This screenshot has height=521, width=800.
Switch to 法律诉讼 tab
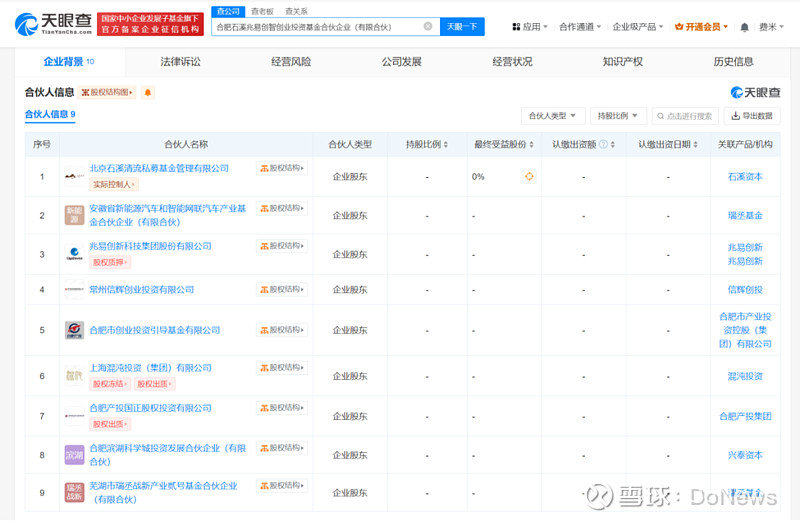click(181, 62)
